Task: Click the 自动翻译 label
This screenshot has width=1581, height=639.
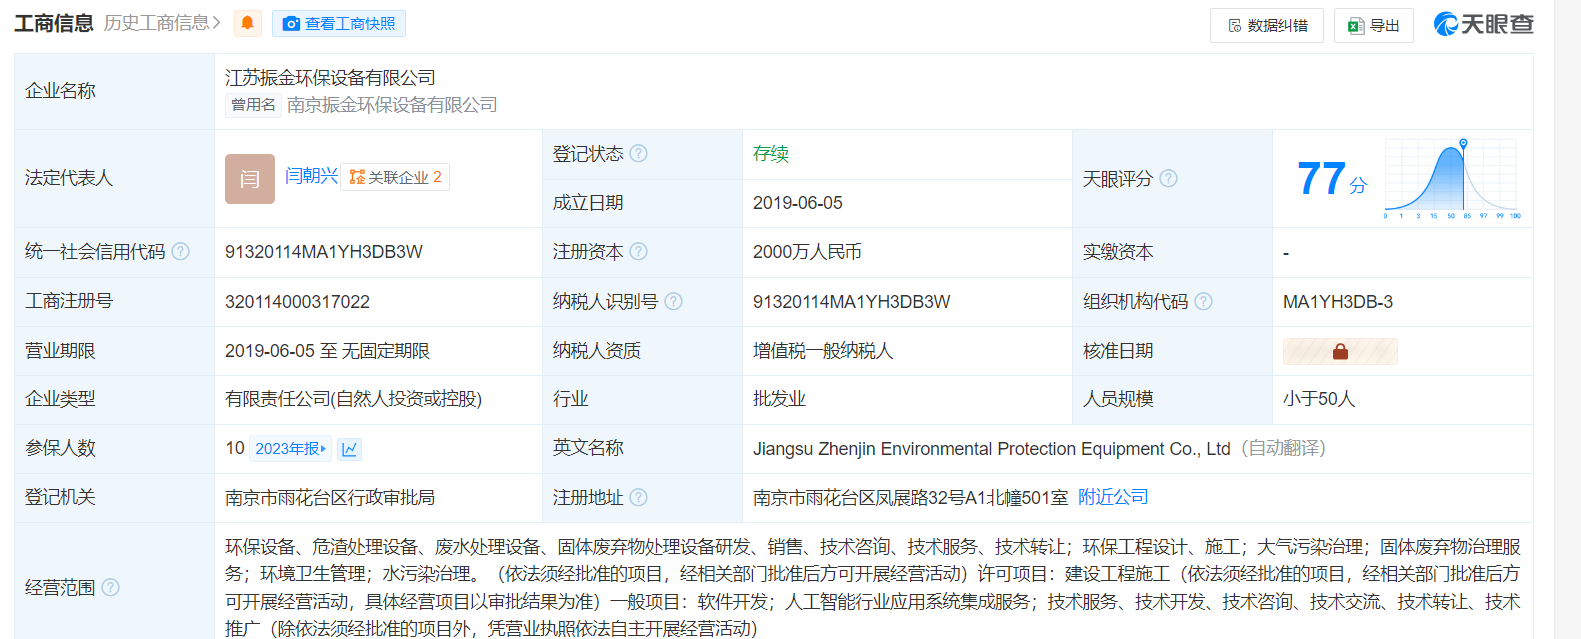Action: pos(1283,448)
